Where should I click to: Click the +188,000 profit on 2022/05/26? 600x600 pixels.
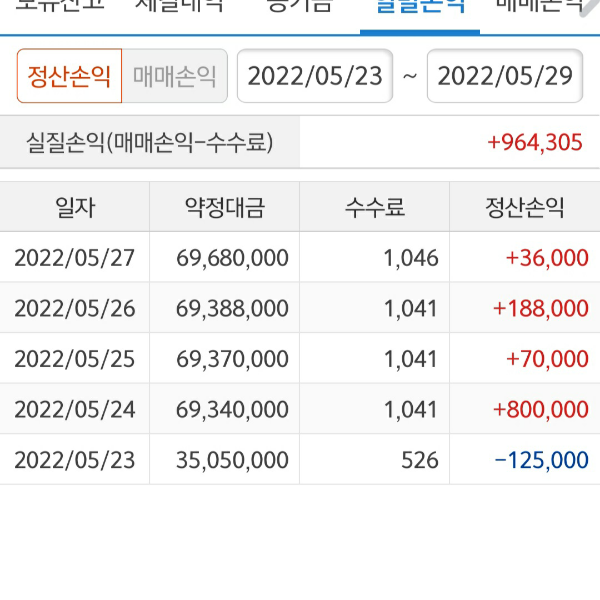540,308
